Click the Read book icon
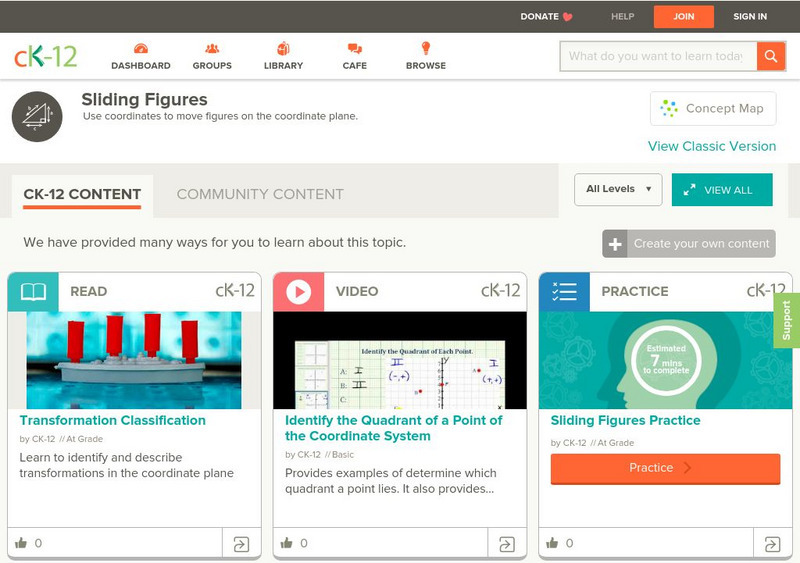800x563 pixels. tap(33, 292)
